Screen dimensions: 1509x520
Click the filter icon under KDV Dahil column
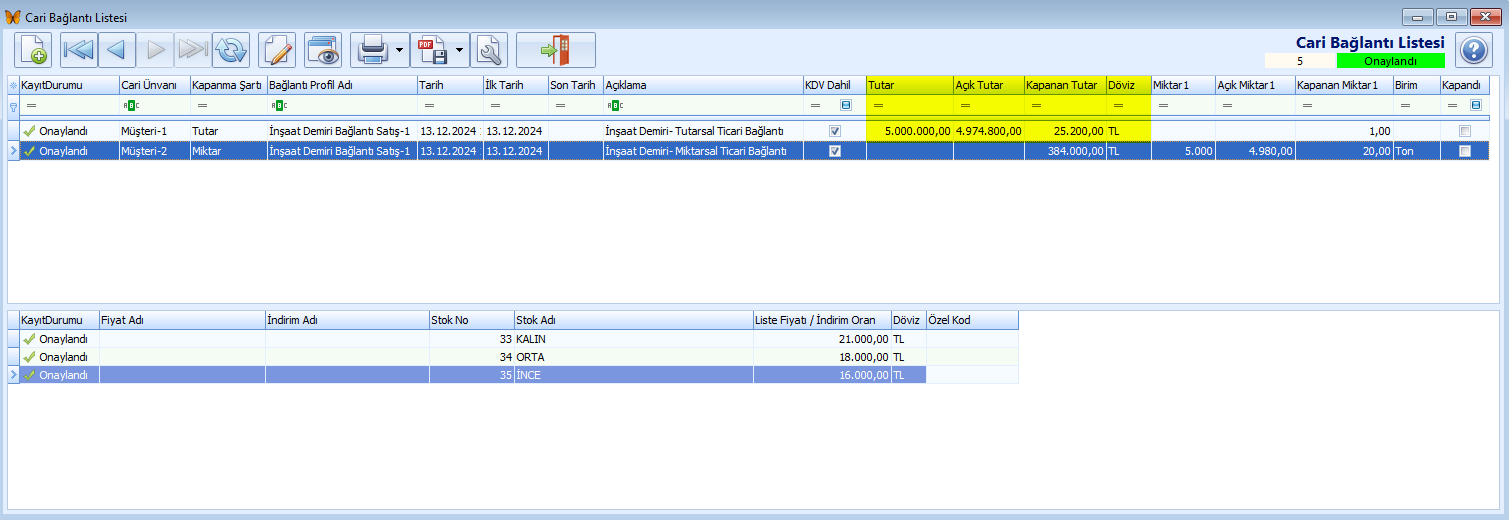tap(846, 105)
